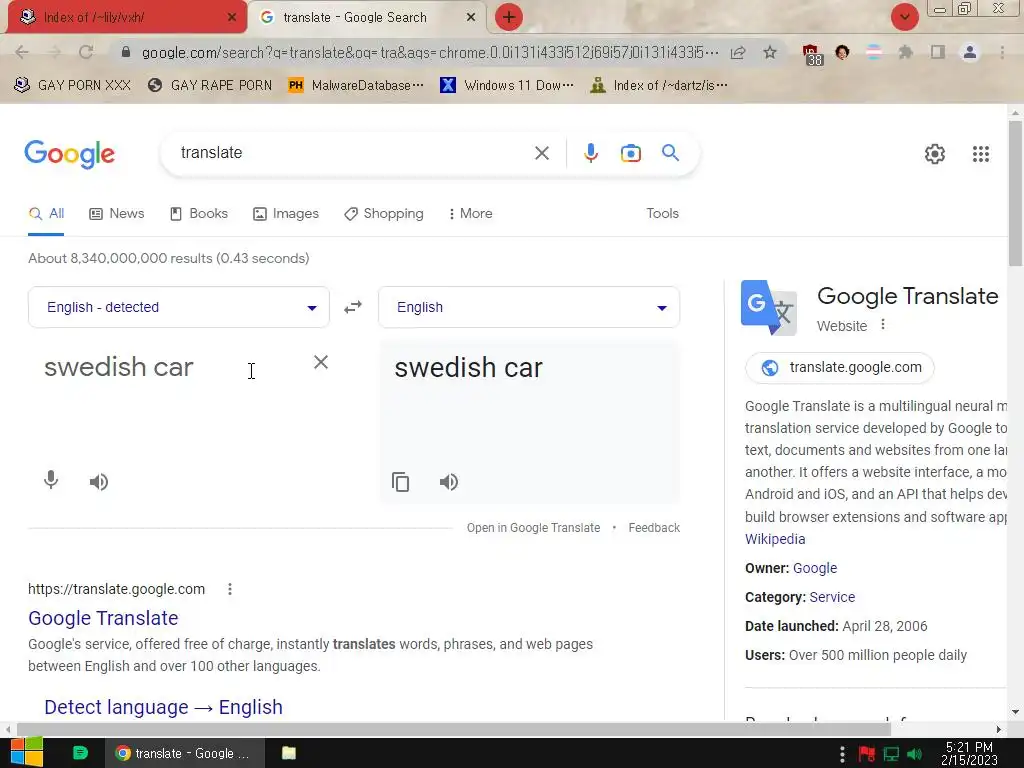Open more options next to Website label
This screenshot has height=768, width=1024.
coord(882,325)
